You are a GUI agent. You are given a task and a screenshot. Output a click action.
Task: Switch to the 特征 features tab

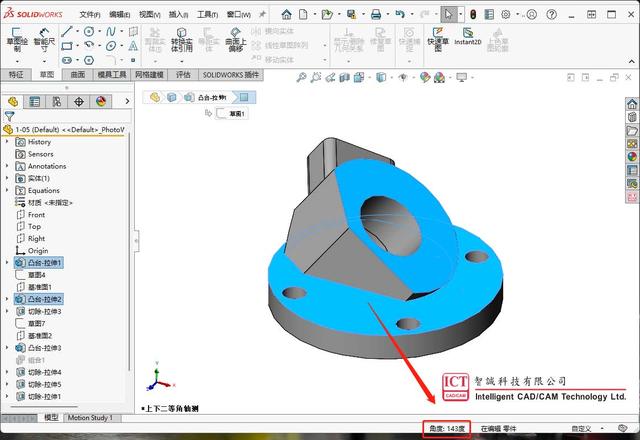[x=16, y=75]
